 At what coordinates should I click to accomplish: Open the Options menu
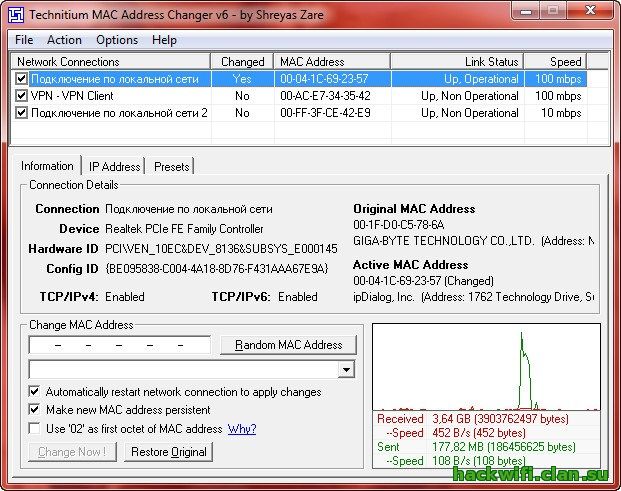(x=117, y=40)
